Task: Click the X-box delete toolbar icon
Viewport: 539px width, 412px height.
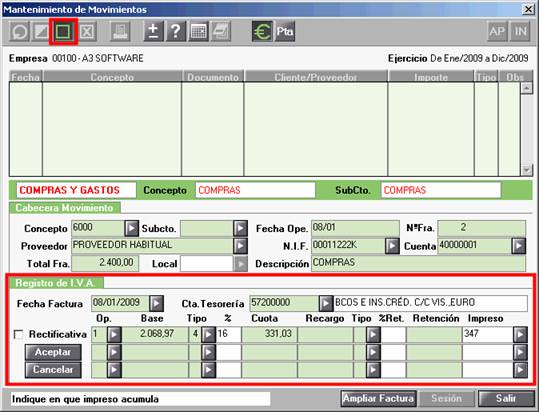Action: pos(87,32)
